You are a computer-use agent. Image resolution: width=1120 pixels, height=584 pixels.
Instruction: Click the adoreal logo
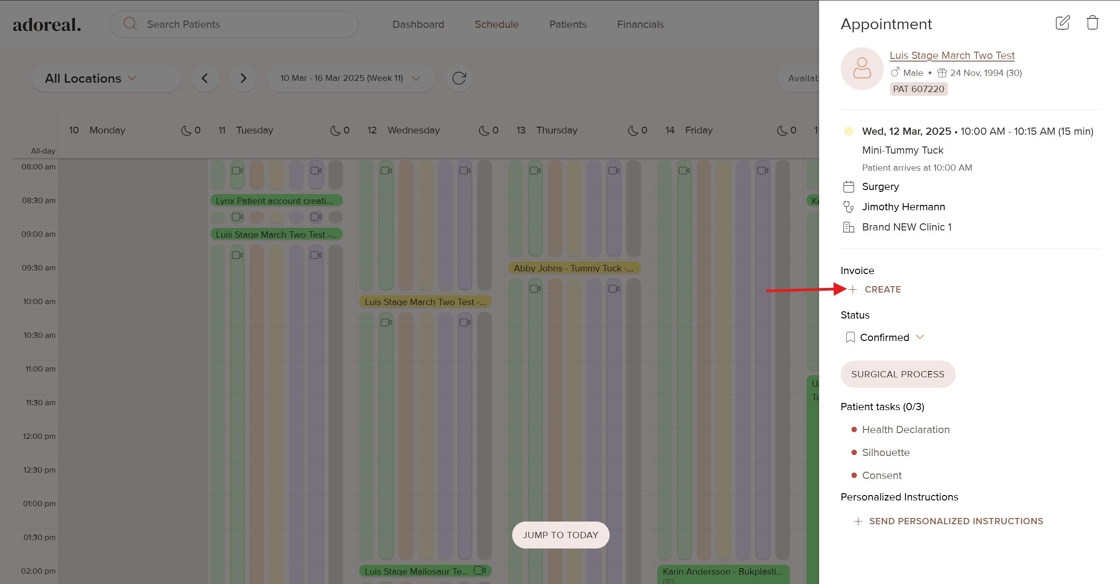click(47, 24)
